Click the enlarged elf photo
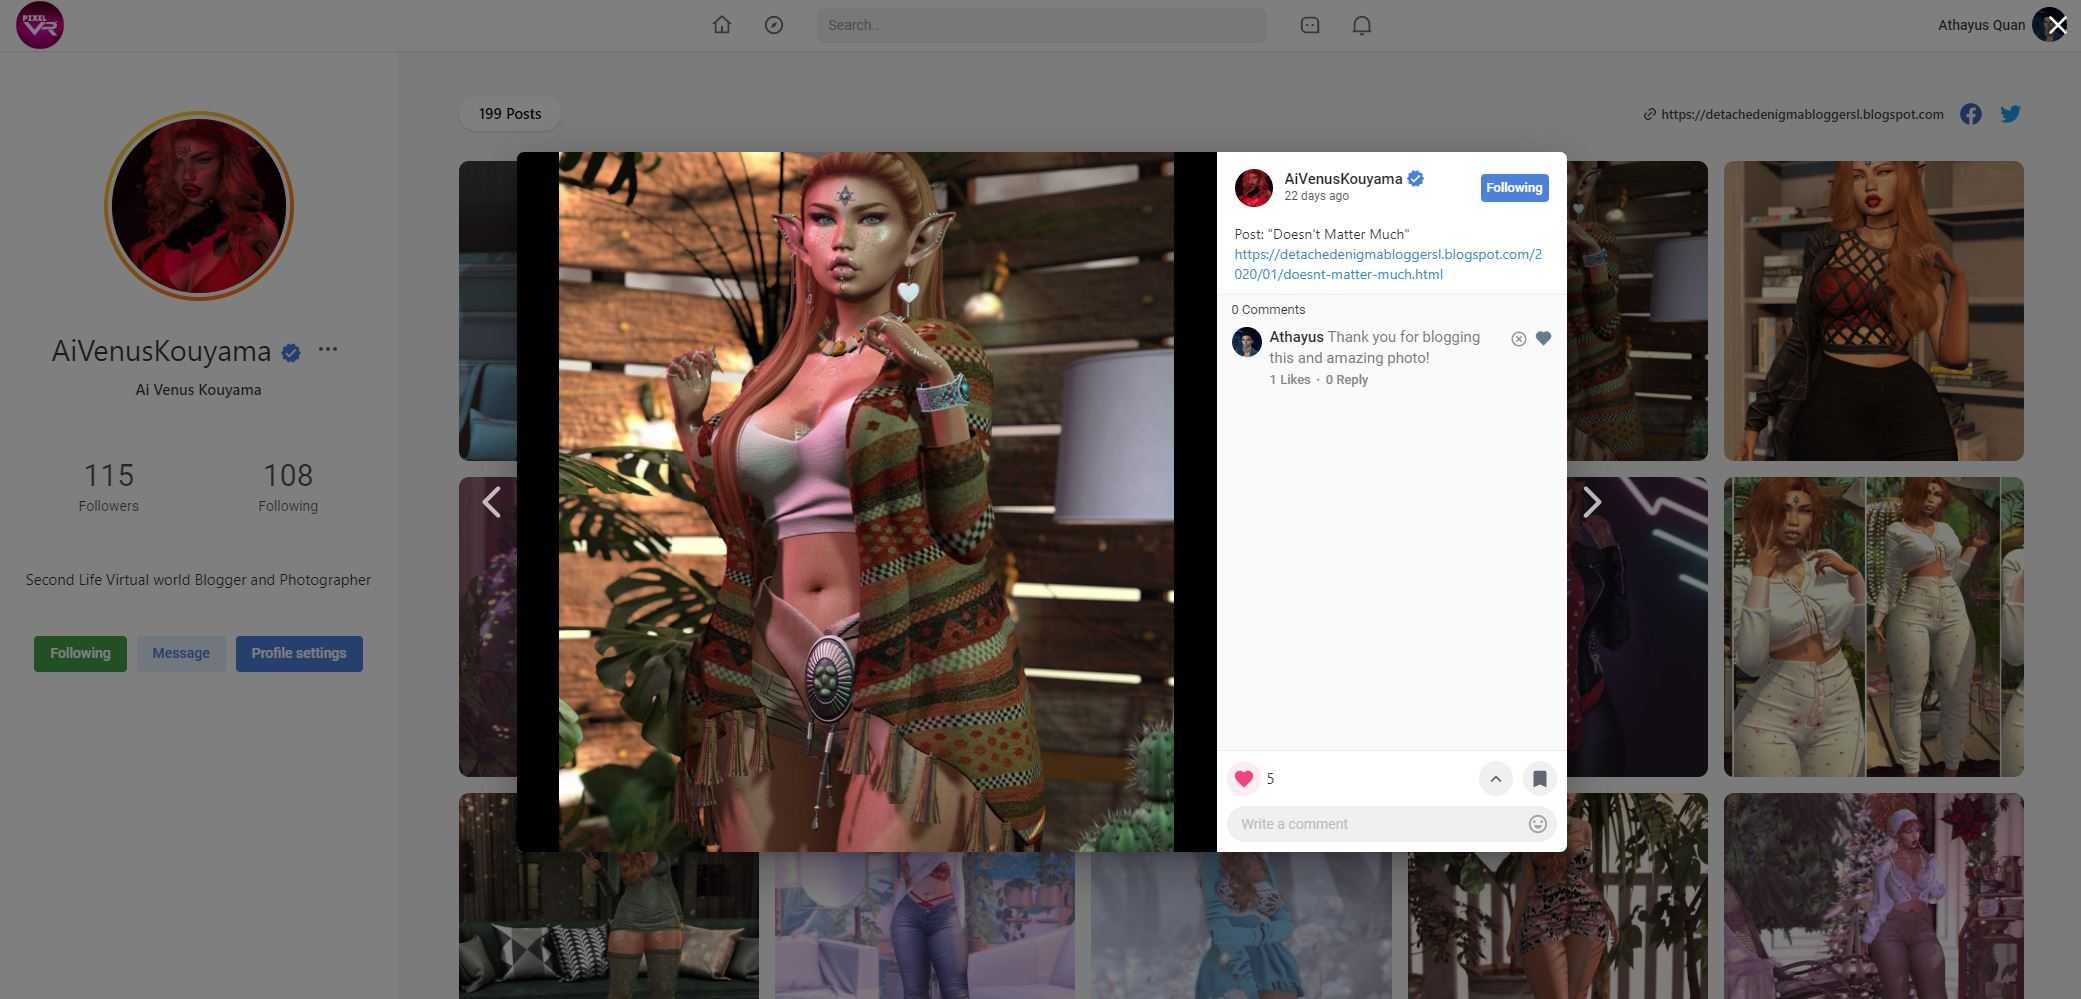Image resolution: width=2081 pixels, height=999 pixels. coord(866,502)
